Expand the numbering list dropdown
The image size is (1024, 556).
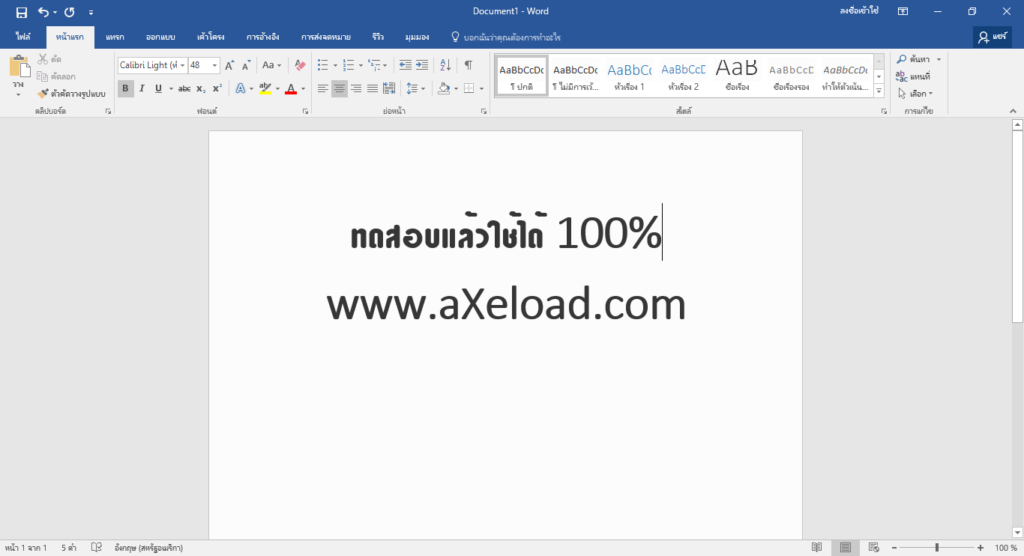tap(360, 65)
